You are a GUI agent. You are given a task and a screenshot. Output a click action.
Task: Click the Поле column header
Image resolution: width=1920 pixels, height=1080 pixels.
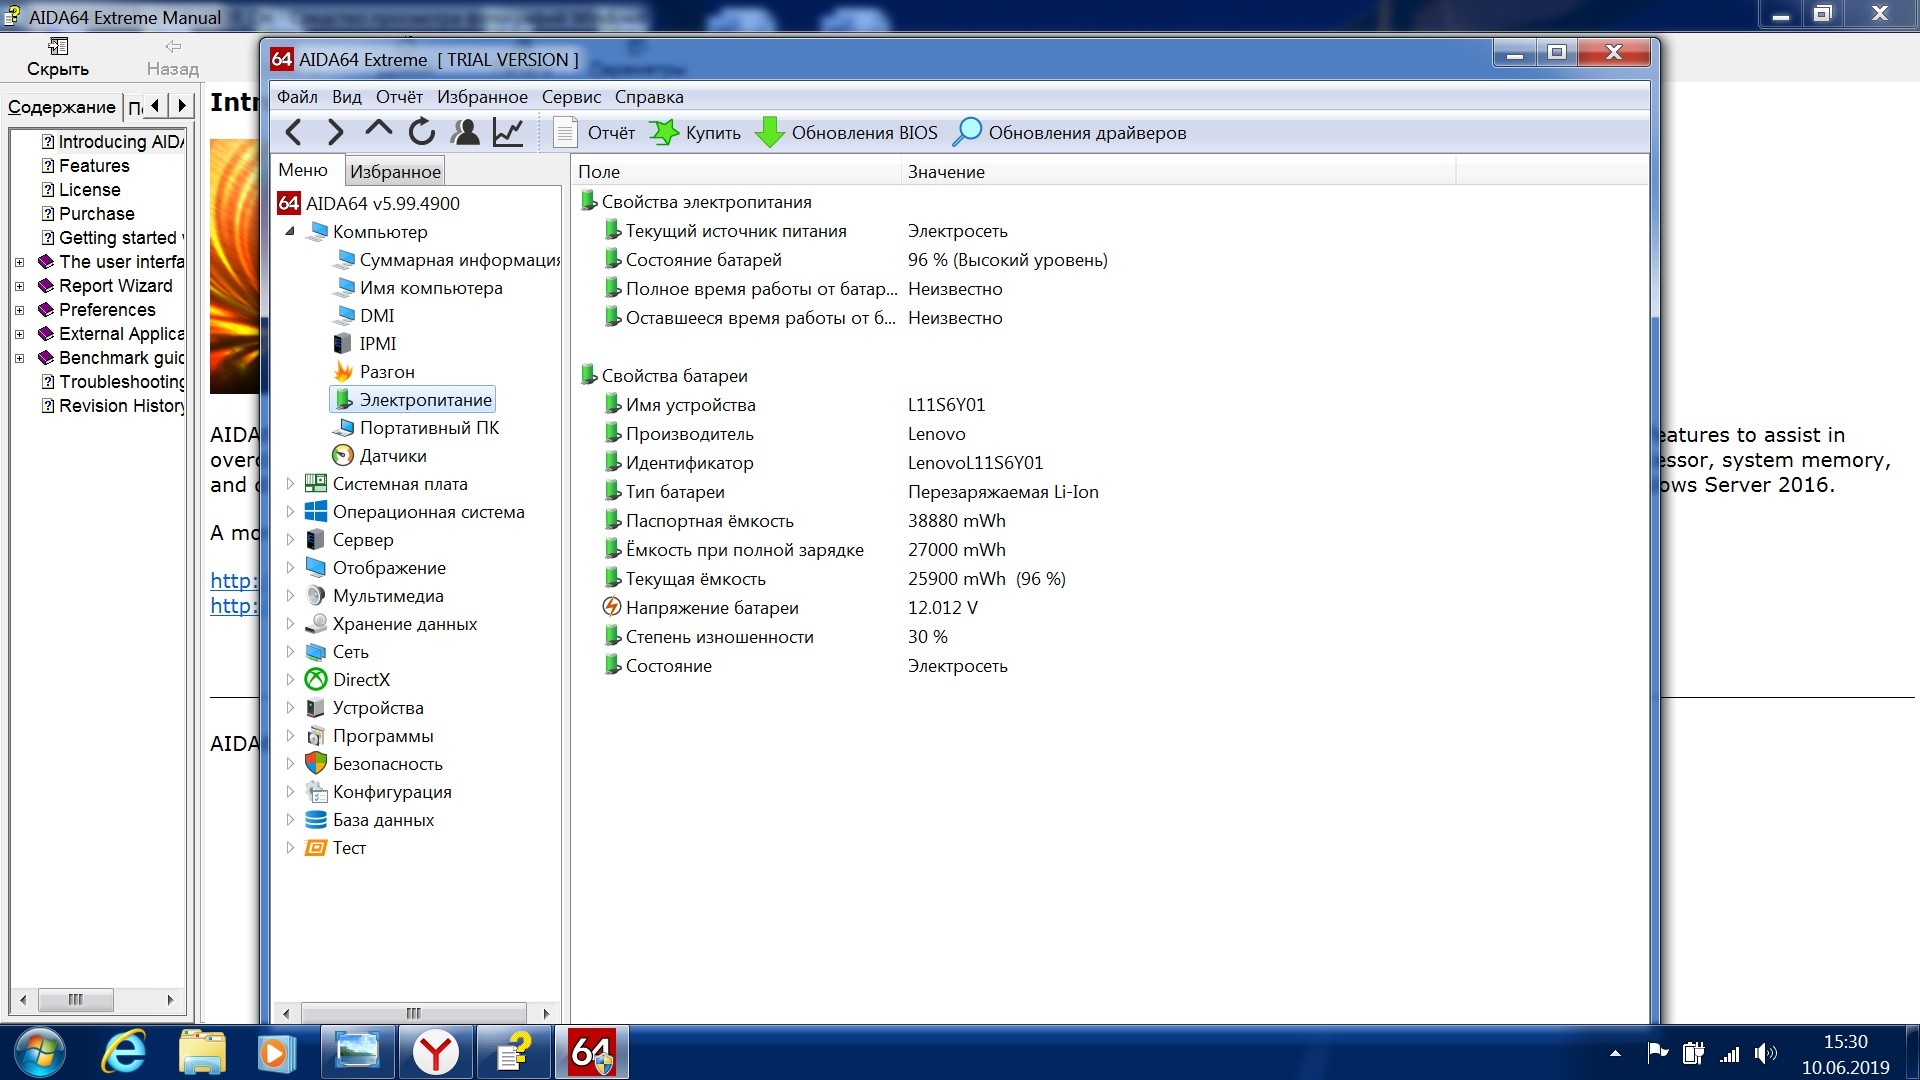pyautogui.click(x=737, y=171)
